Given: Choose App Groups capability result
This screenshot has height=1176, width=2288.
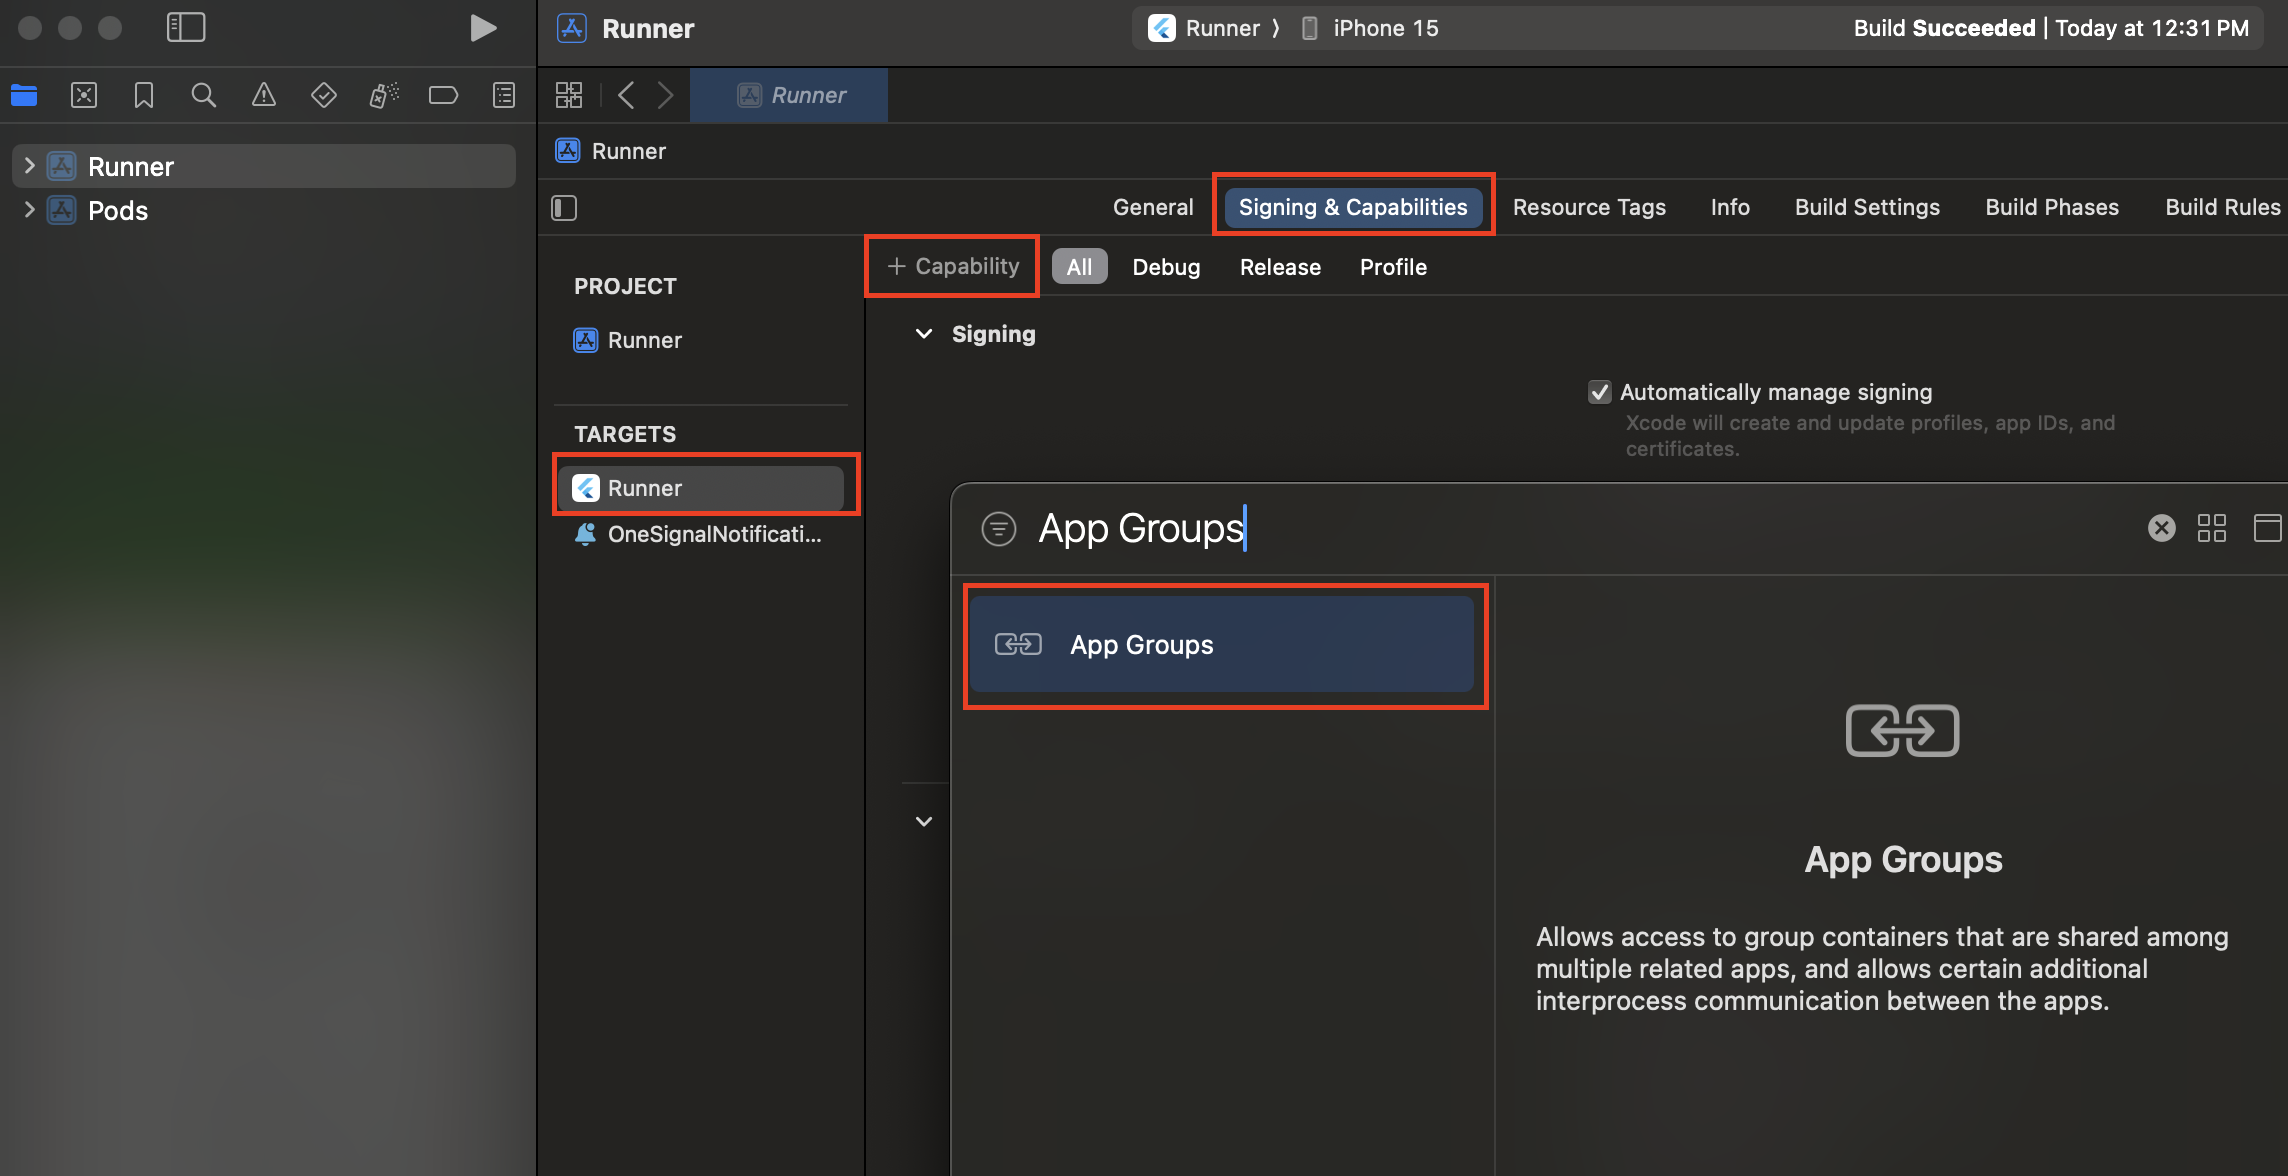Looking at the screenshot, I should [x=1222, y=645].
